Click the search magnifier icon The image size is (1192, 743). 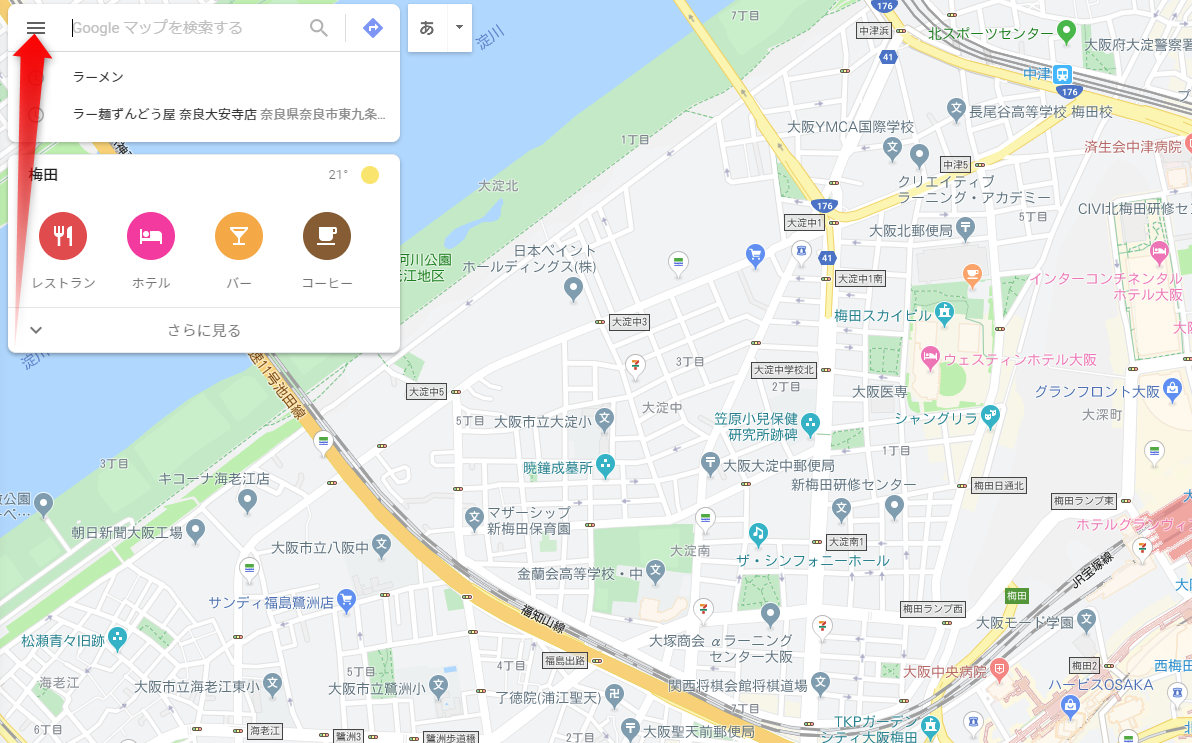319,28
